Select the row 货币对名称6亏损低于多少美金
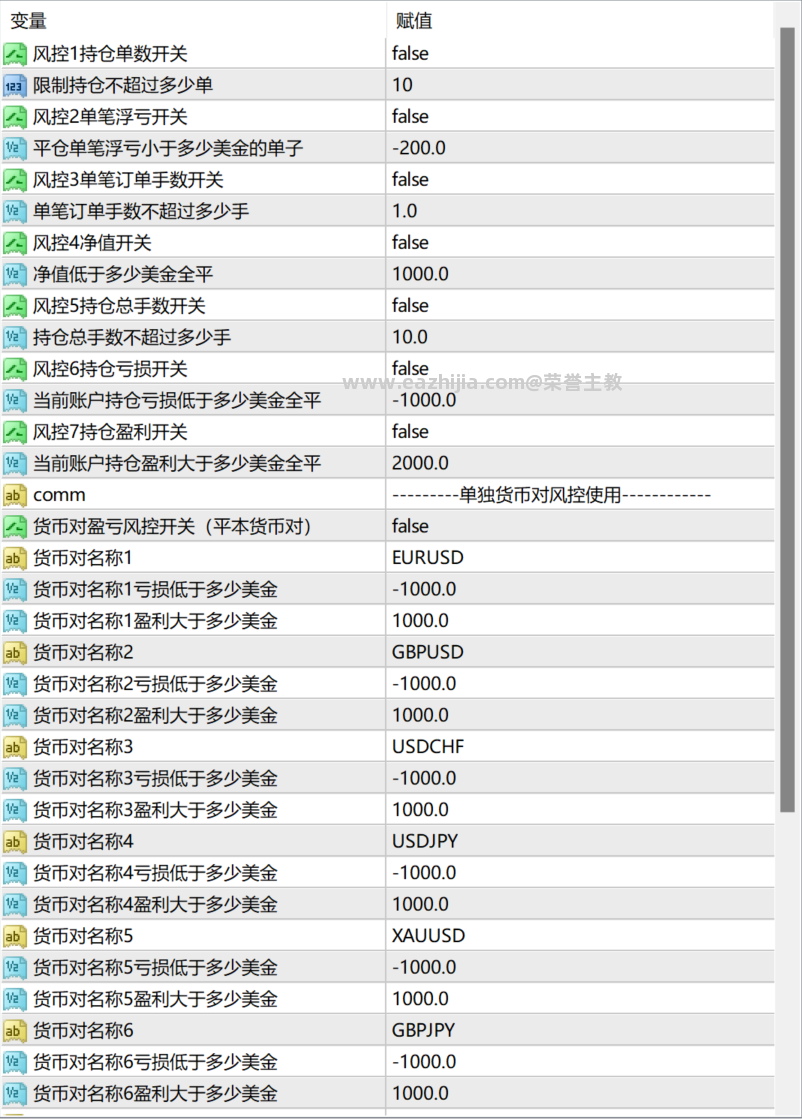Viewport: 802px width, 1119px height. pyautogui.click(x=387, y=1062)
